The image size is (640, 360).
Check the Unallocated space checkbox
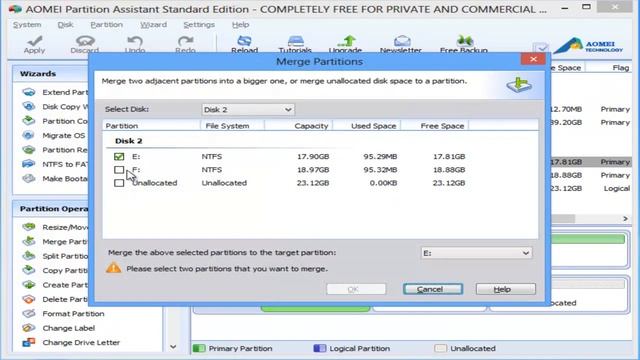[x=119, y=183]
